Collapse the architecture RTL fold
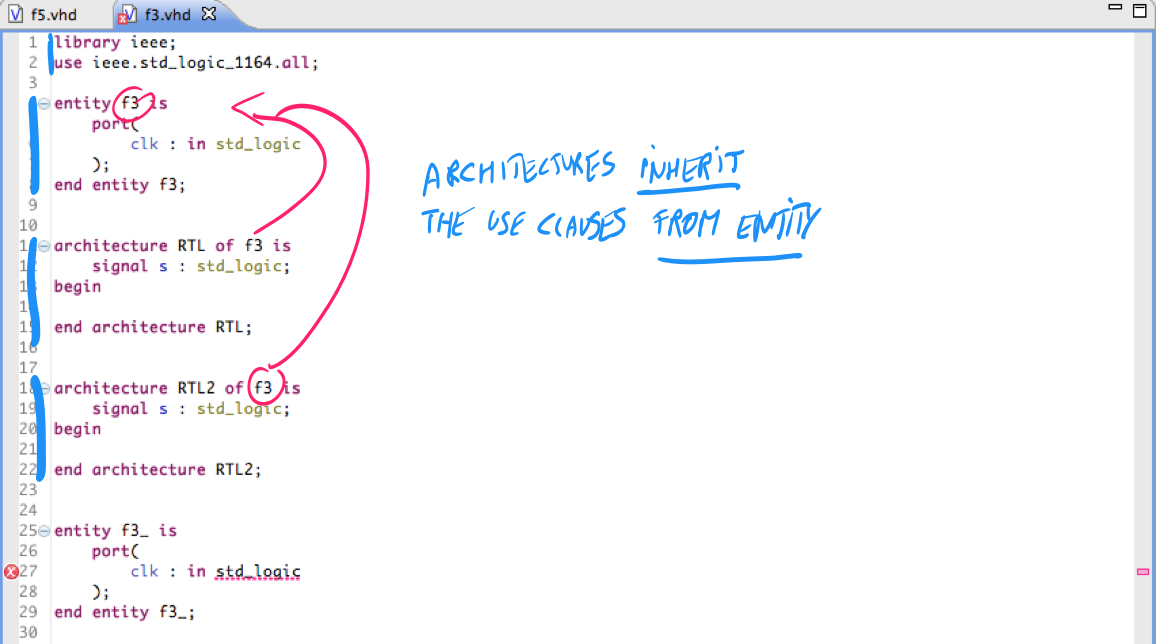The height and width of the screenshot is (644, 1156). pos(44,246)
